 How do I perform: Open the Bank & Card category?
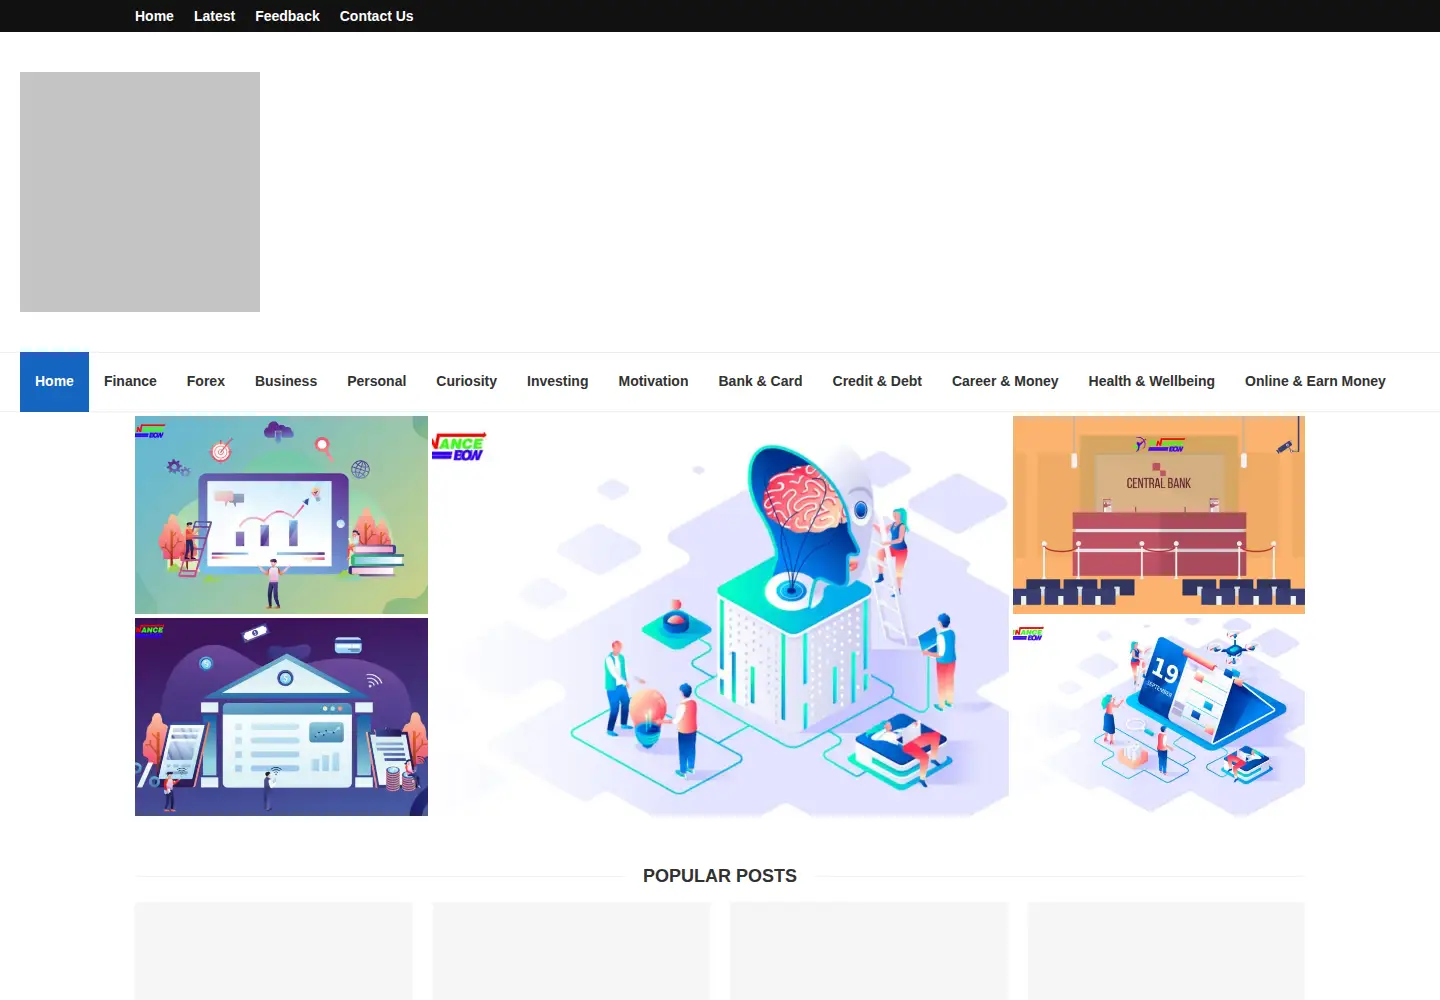(760, 381)
